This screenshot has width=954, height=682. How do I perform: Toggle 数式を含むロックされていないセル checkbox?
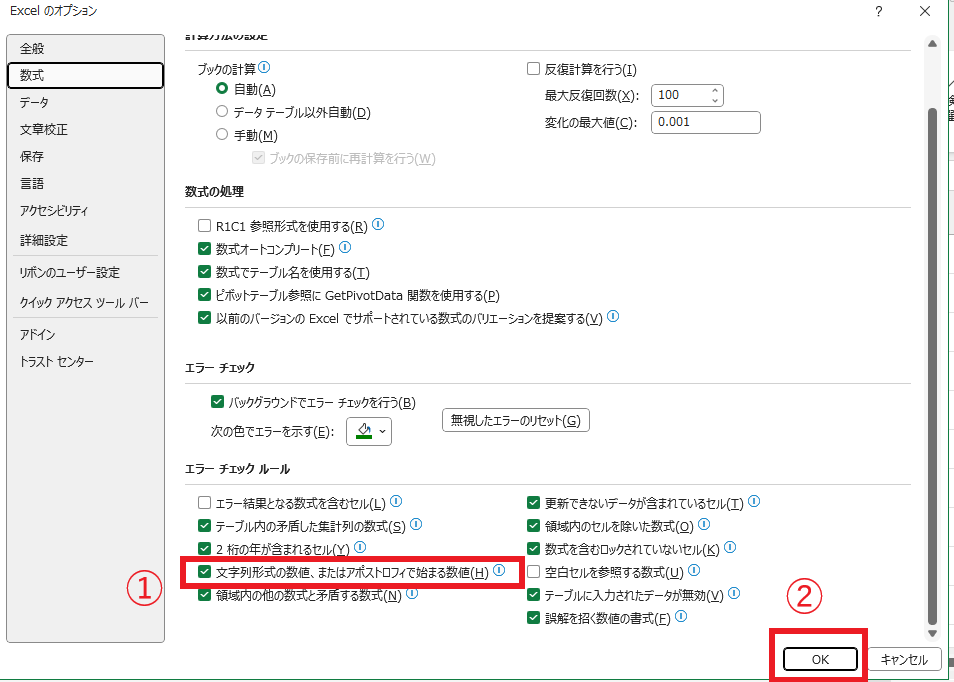[x=534, y=549]
